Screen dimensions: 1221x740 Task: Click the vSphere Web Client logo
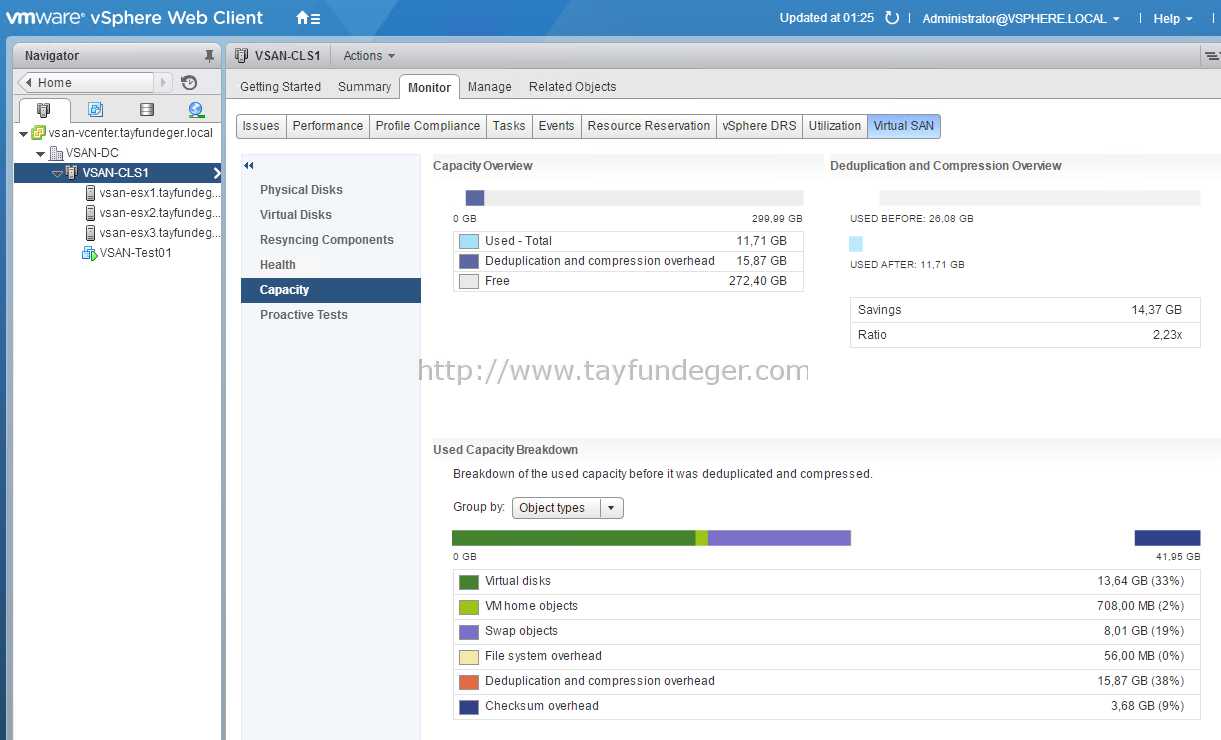click(135, 17)
